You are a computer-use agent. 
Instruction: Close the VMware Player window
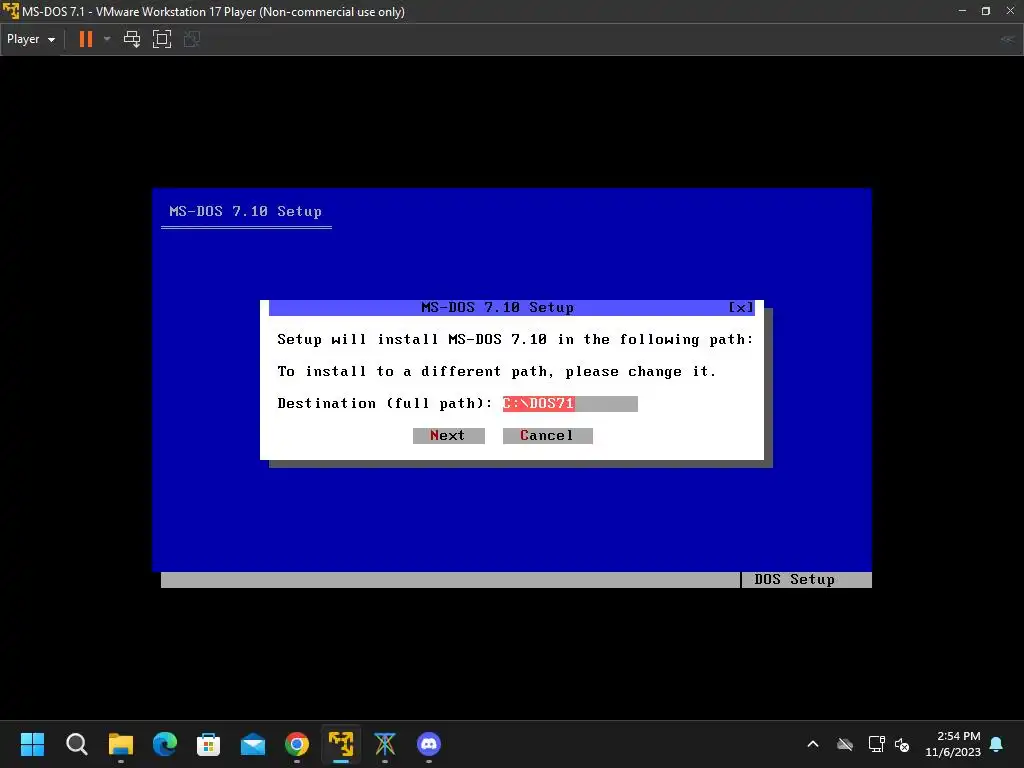[x=1010, y=10]
